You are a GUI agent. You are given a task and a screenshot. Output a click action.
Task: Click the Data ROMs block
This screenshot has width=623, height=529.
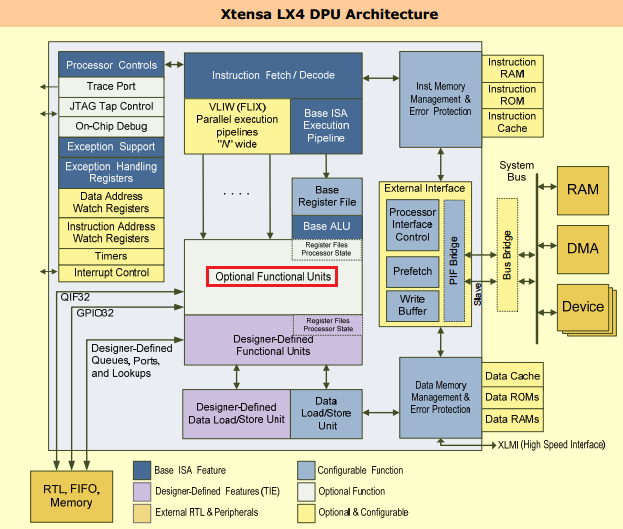[512, 397]
